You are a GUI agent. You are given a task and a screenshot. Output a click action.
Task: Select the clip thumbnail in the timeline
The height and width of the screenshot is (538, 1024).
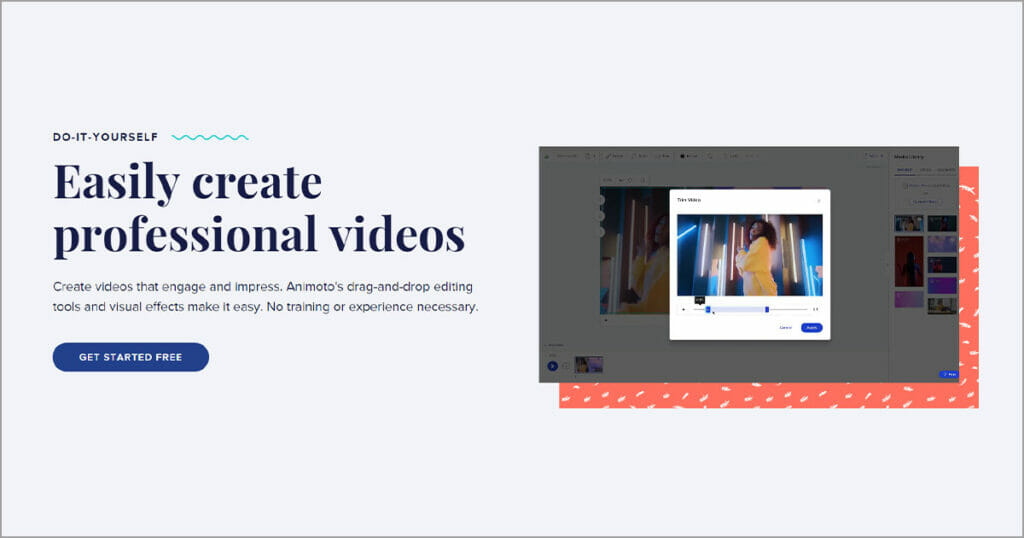coord(588,364)
